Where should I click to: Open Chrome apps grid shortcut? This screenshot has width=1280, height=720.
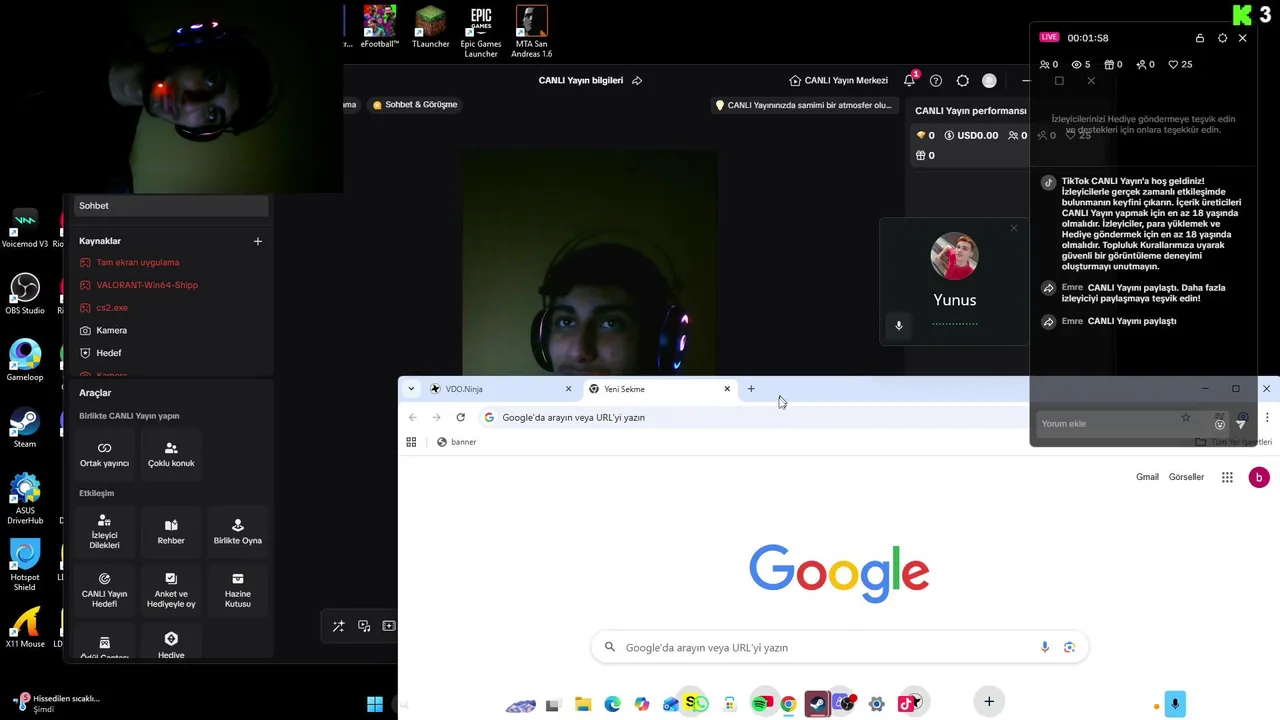point(411,442)
